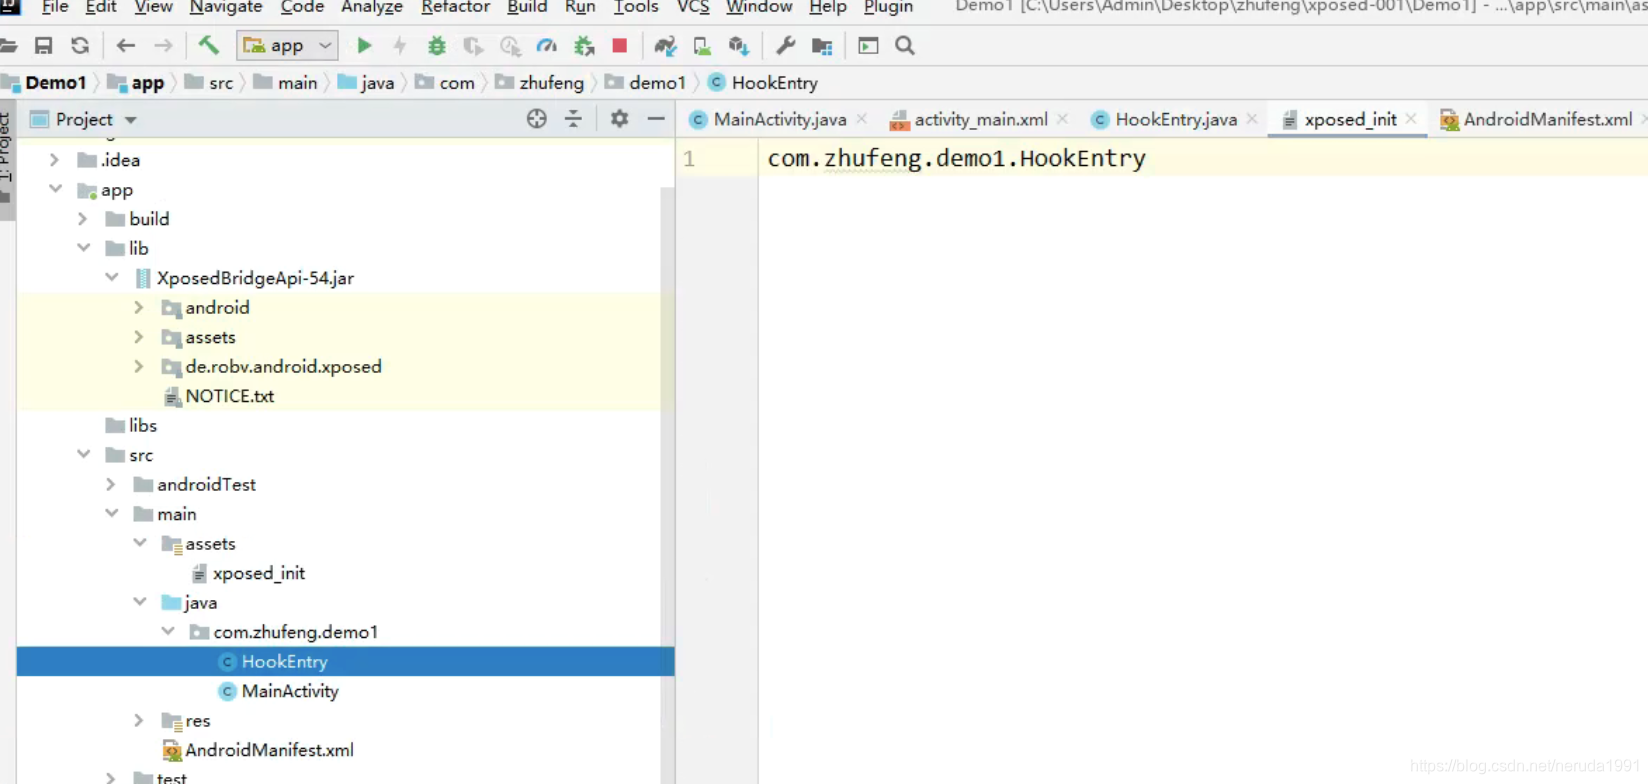
Task: Expand the .idea folder
Action: [x=55, y=160]
